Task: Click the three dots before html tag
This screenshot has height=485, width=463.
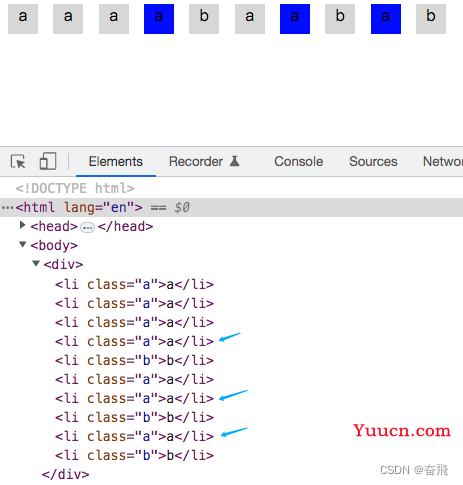Action: click(x=7, y=208)
